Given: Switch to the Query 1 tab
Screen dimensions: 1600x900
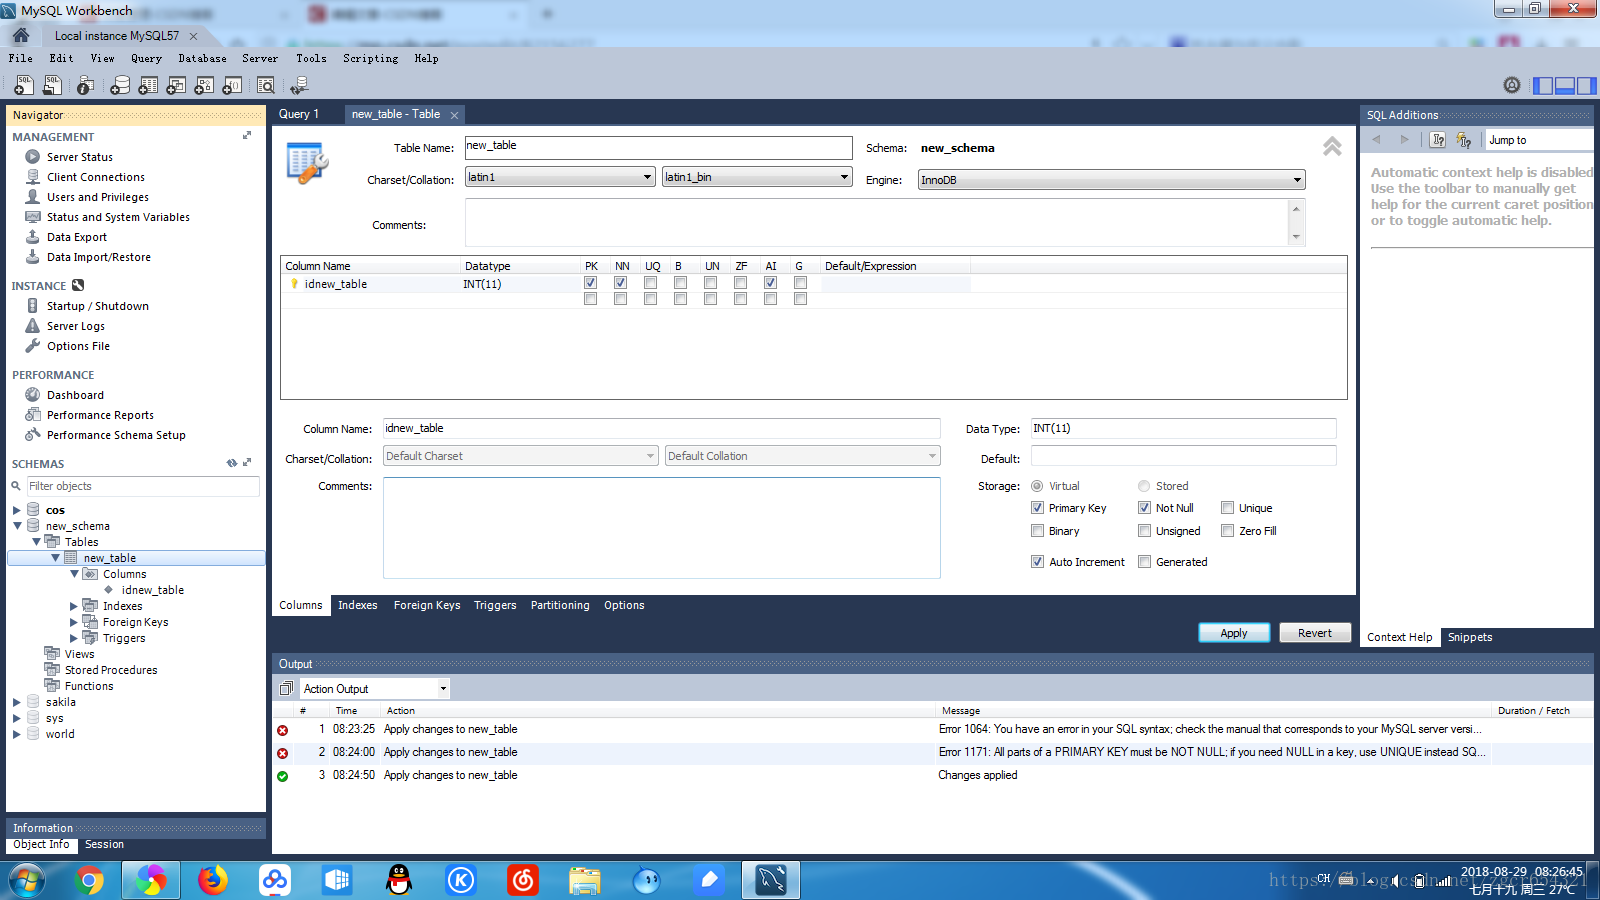Looking at the screenshot, I should pos(299,114).
